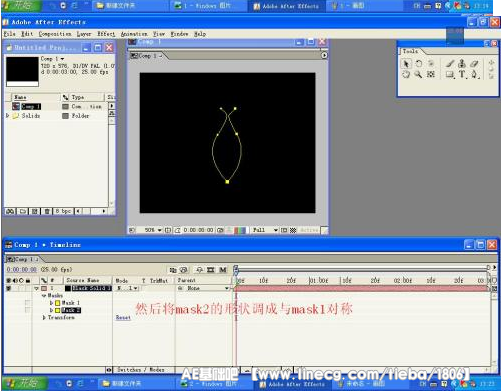Screen dimensions: 502x391
Task: Open the Composition menu
Action: point(55,34)
